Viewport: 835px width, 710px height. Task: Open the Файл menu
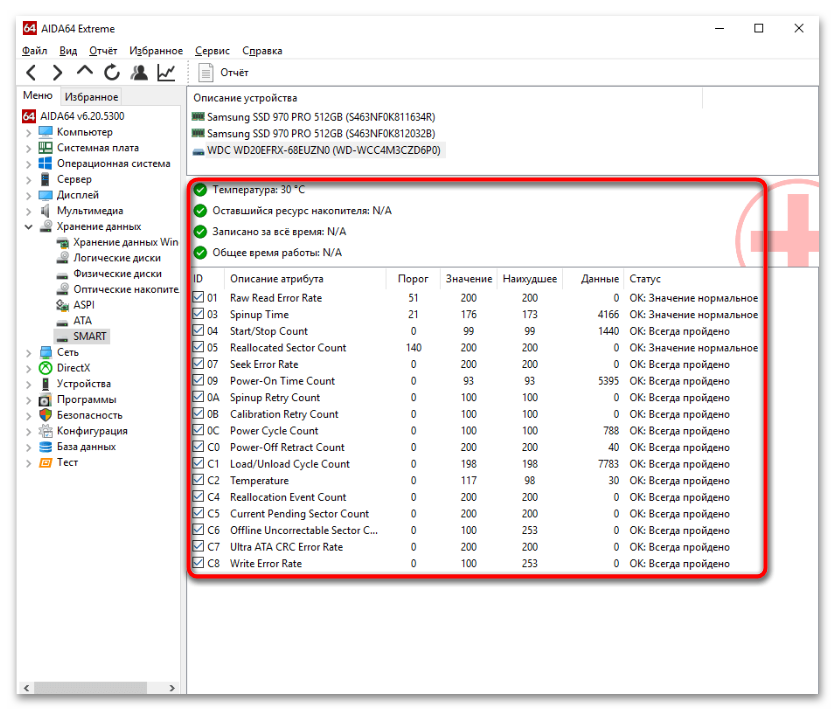click(35, 51)
